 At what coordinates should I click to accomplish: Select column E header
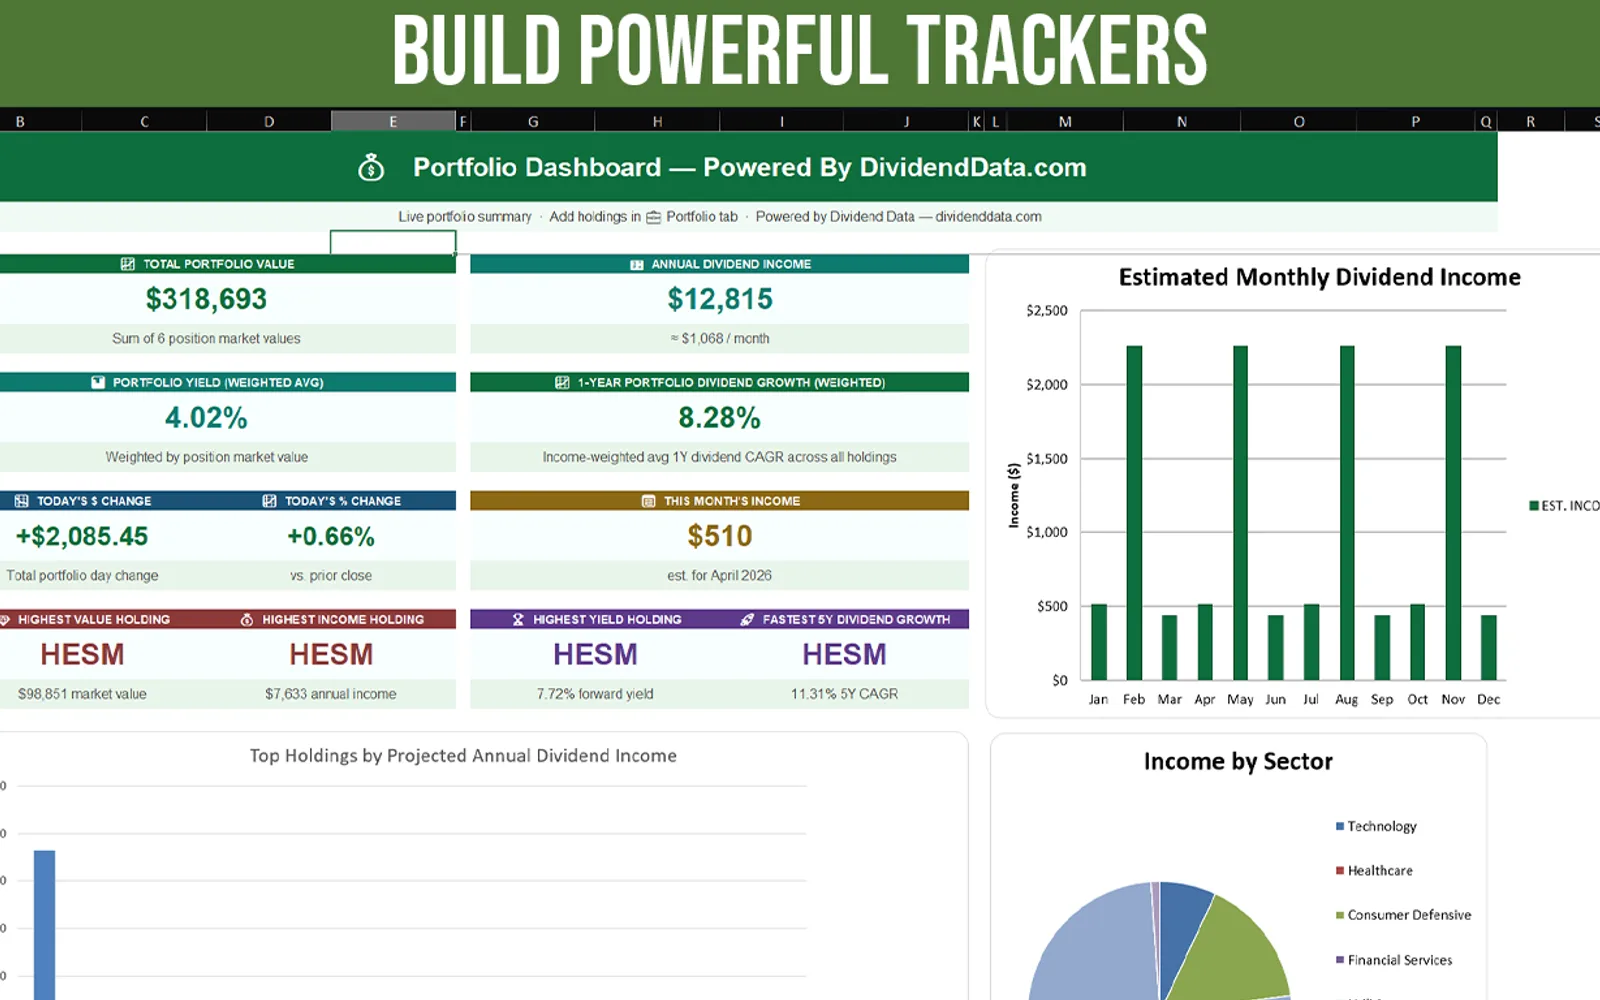pos(393,121)
